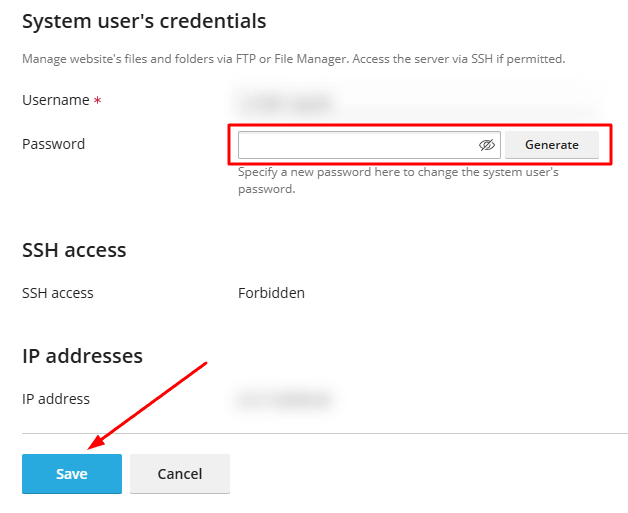Select the System user's credentials heading
Screen dimensions: 628x513
144,21
